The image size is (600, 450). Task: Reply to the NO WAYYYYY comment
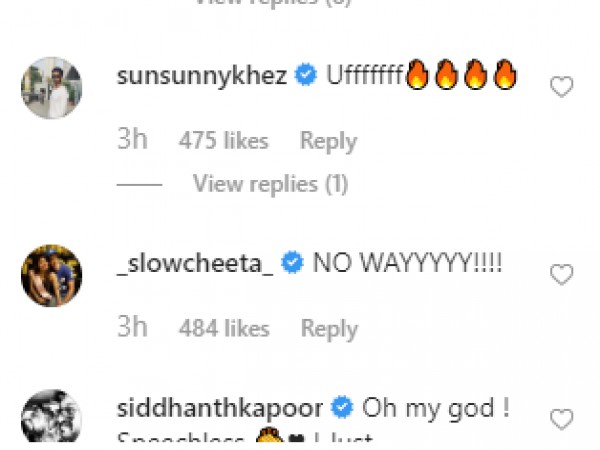[329, 328]
